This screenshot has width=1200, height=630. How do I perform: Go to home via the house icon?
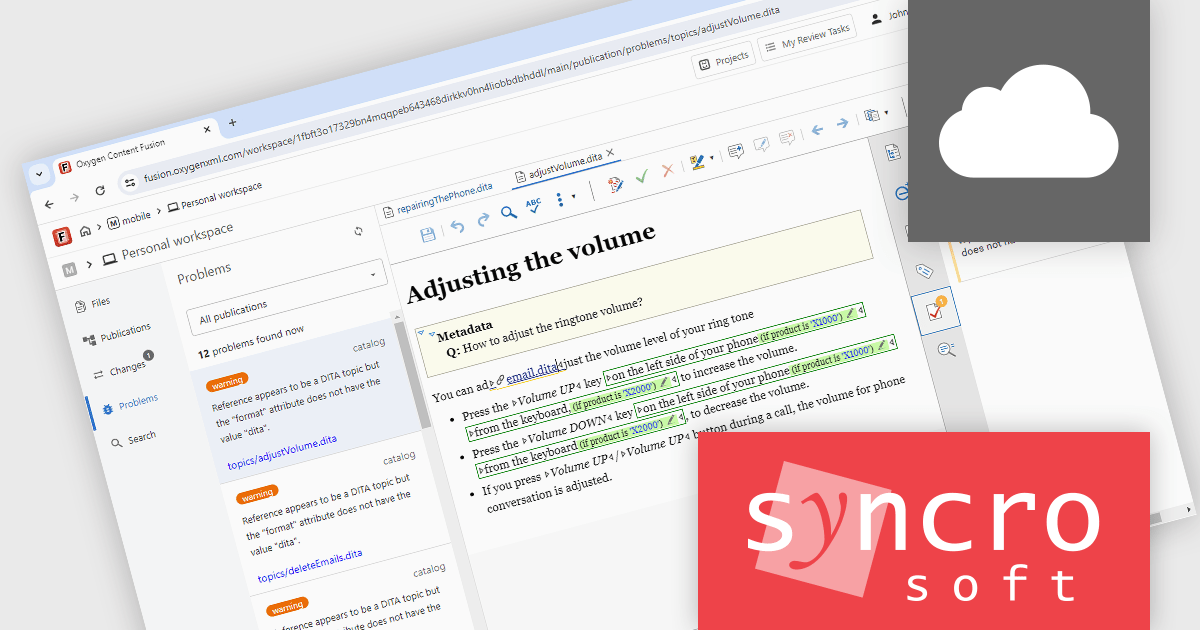tap(86, 231)
